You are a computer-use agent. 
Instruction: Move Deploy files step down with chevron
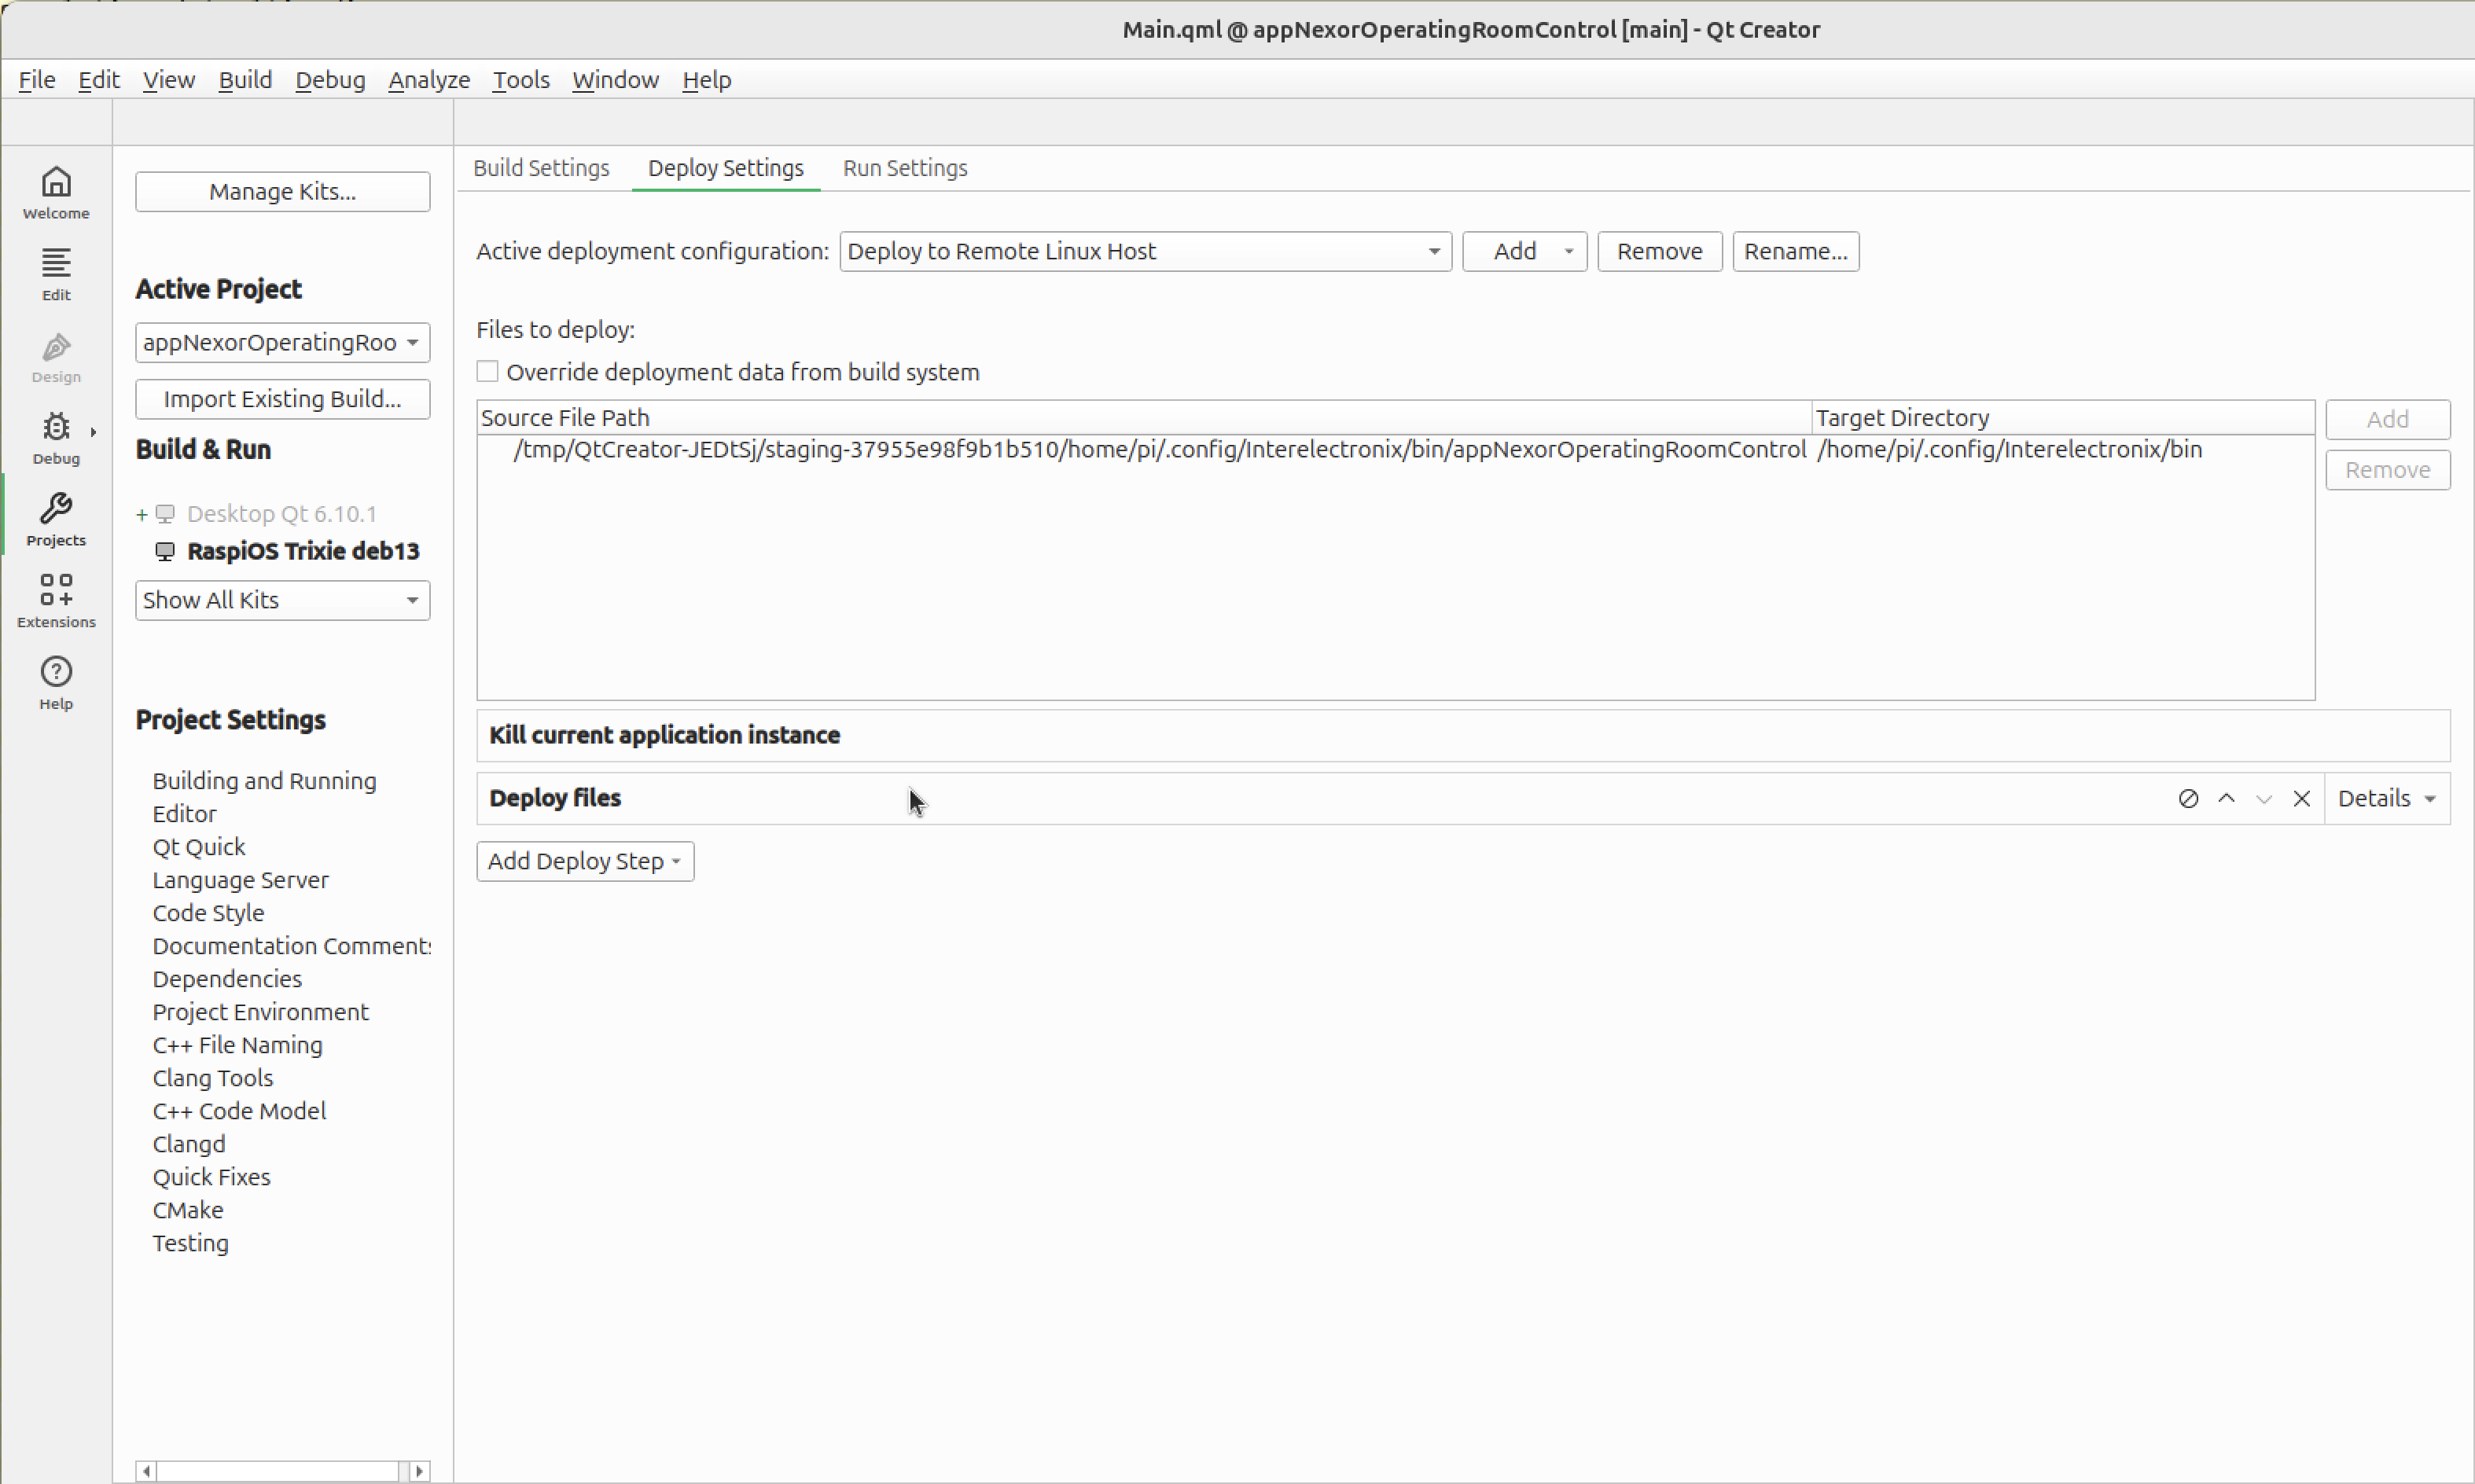tap(2264, 798)
